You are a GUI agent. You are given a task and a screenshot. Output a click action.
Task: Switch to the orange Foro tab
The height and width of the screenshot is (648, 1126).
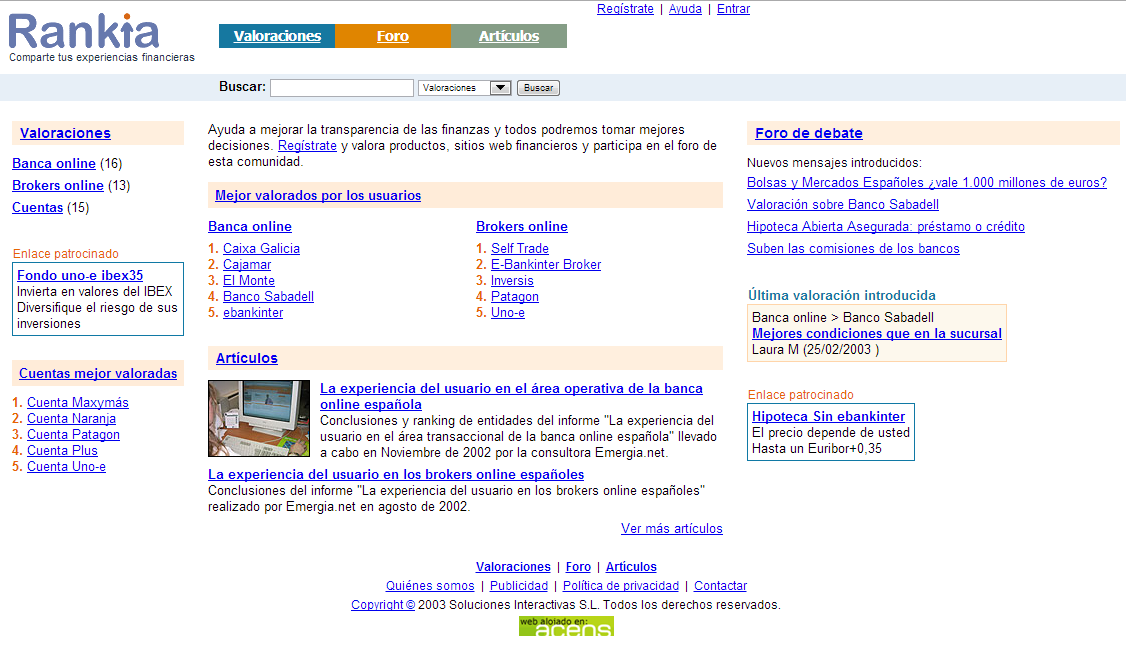coord(393,36)
